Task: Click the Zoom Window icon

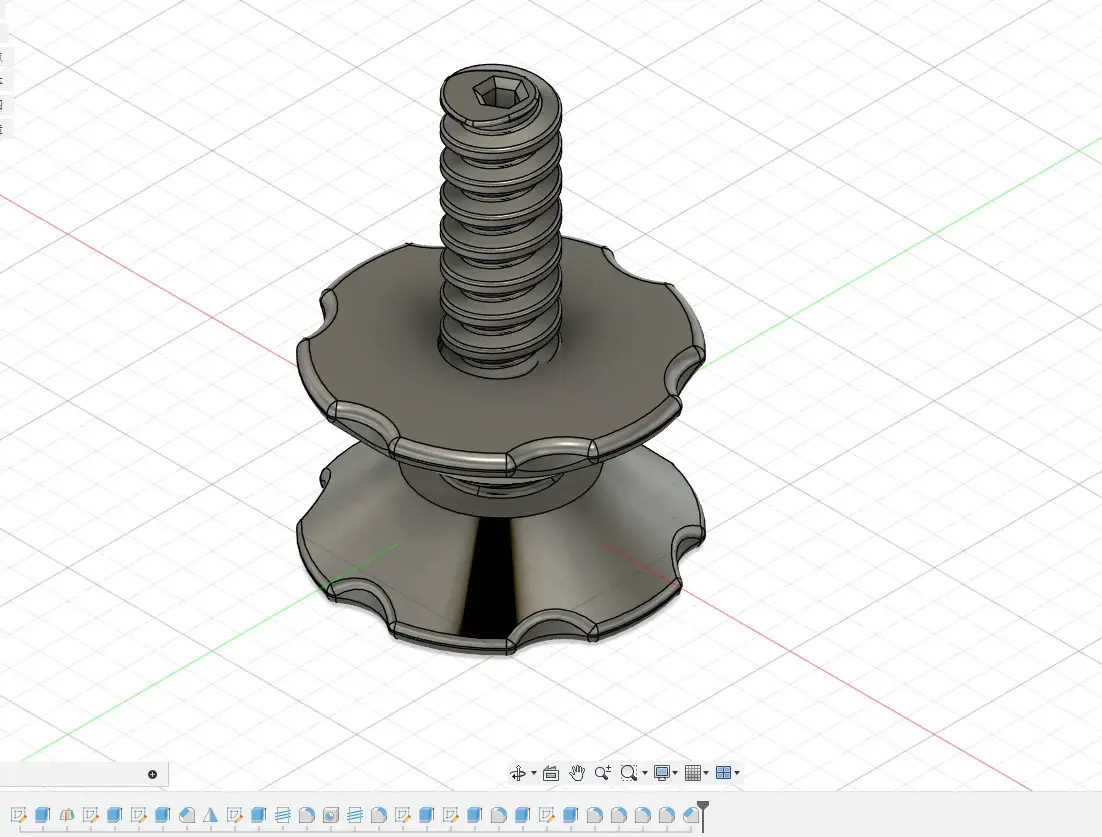Action: 628,773
